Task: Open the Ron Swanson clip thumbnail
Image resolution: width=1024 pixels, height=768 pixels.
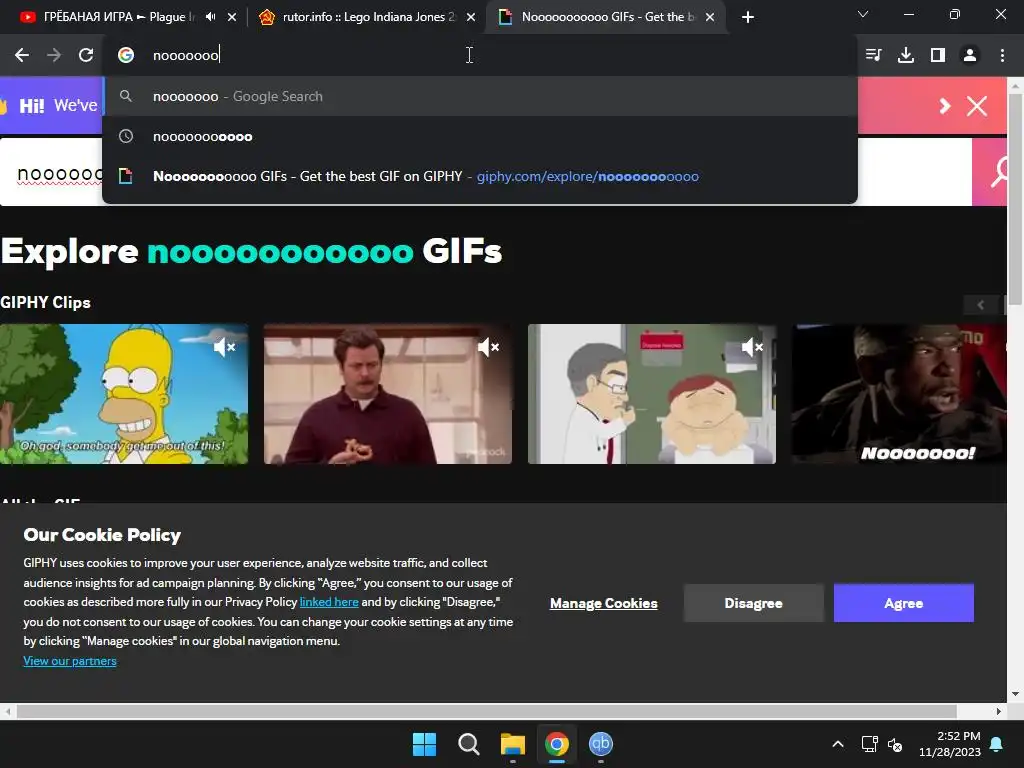Action: tap(388, 394)
